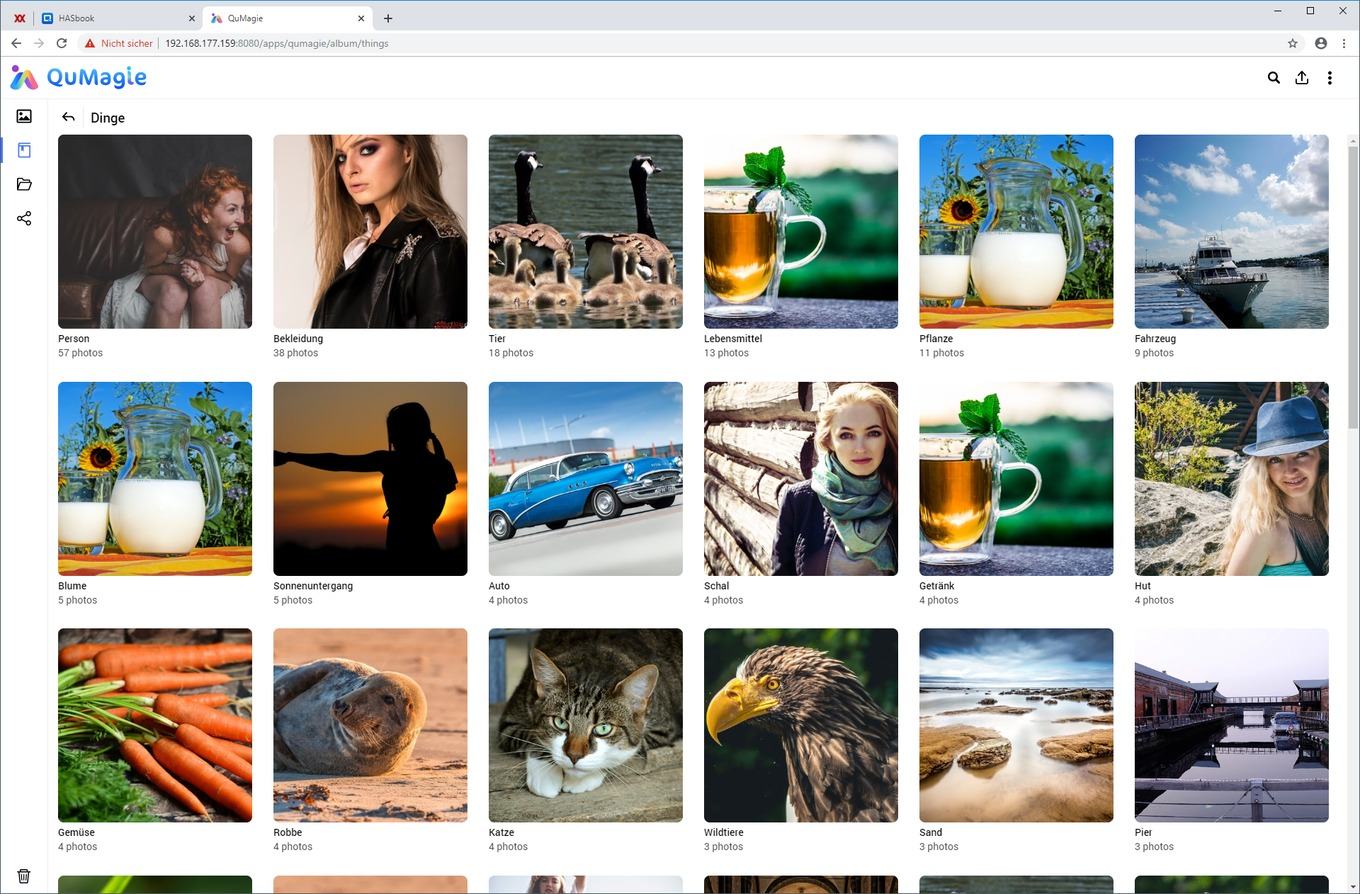Select the Albums sidebar icon
This screenshot has width=1360, height=894.
point(24,151)
